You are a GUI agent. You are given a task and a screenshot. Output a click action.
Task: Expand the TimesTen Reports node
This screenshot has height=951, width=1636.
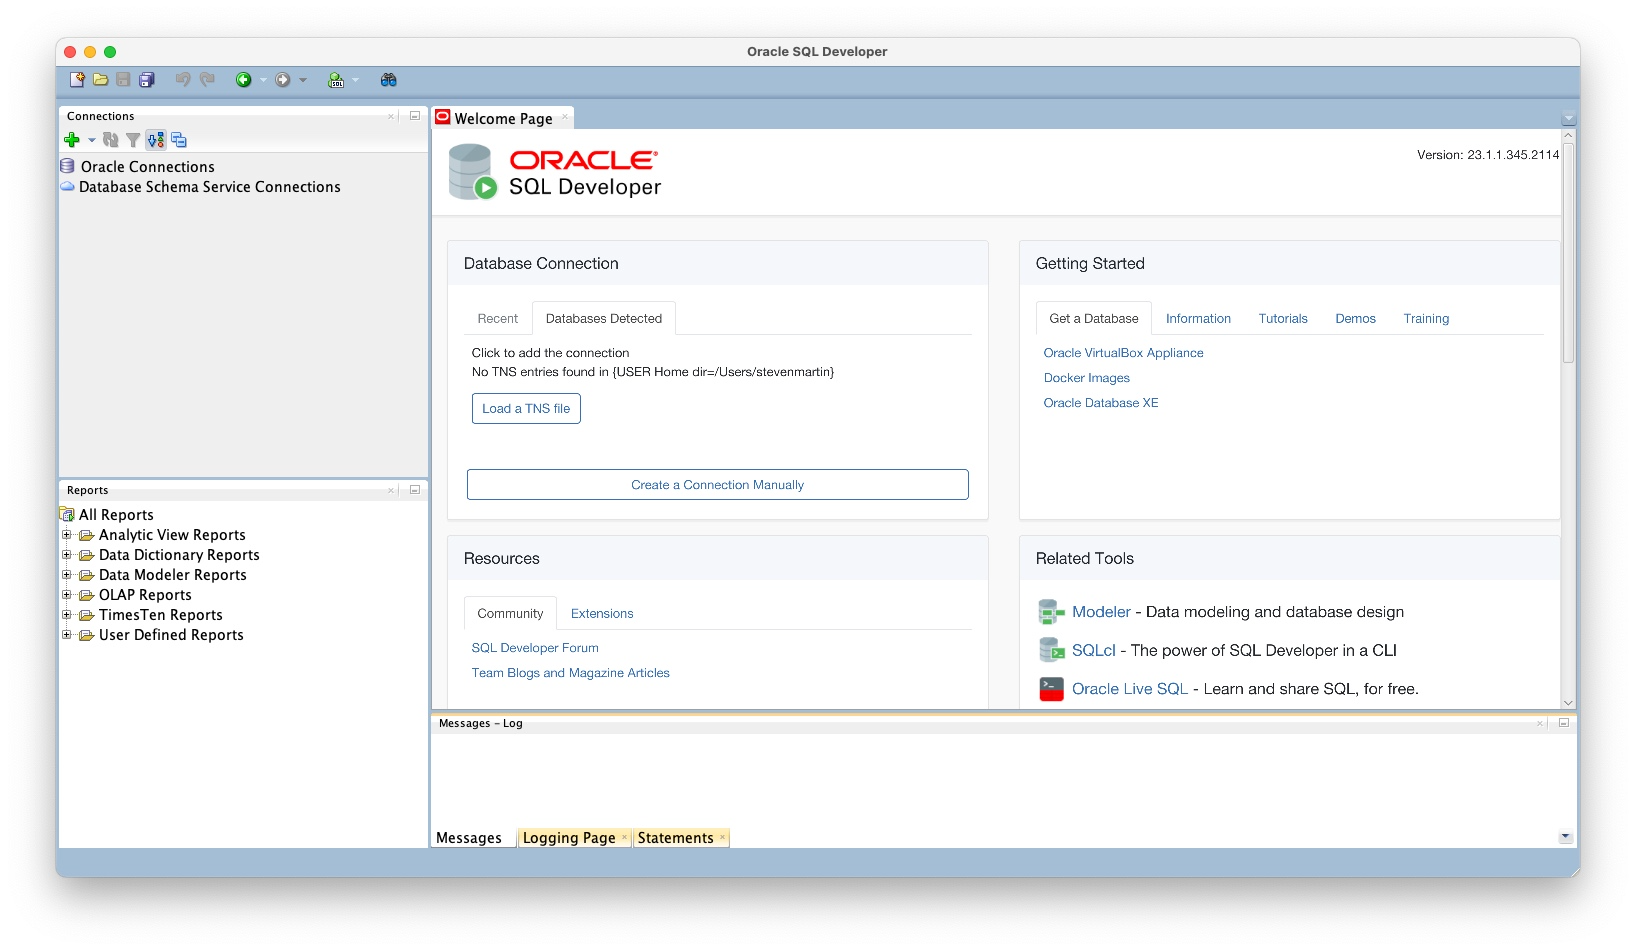click(67, 615)
